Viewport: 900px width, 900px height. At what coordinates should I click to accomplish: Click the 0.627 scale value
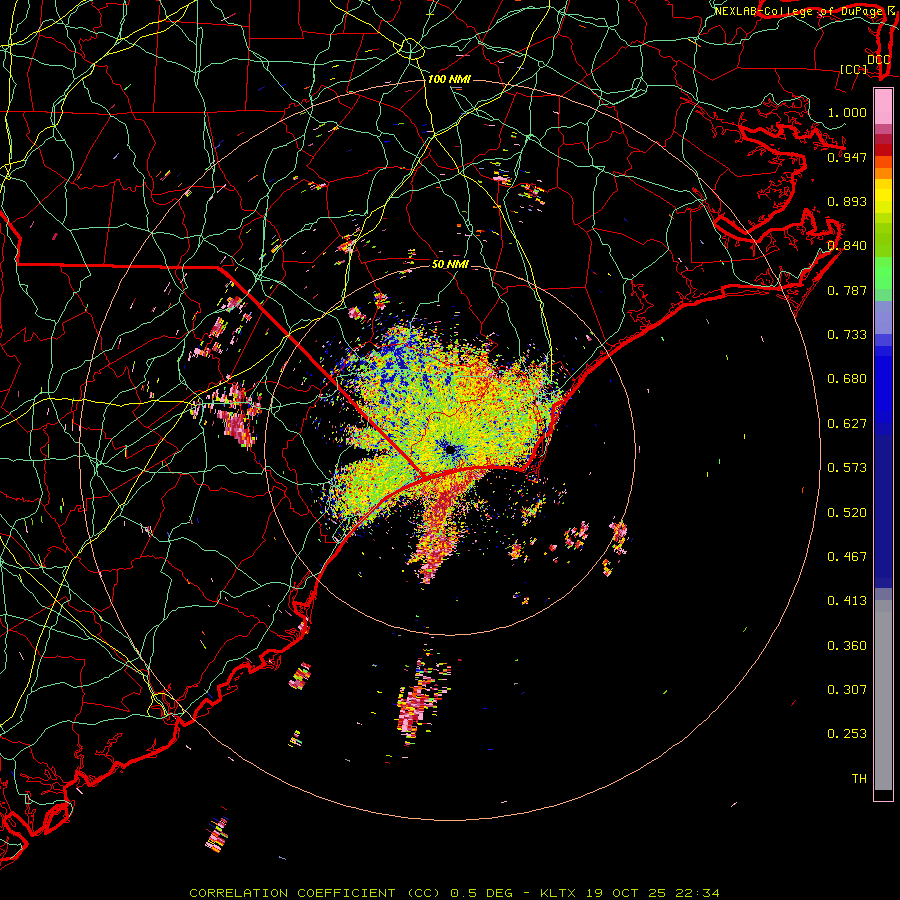coord(847,424)
